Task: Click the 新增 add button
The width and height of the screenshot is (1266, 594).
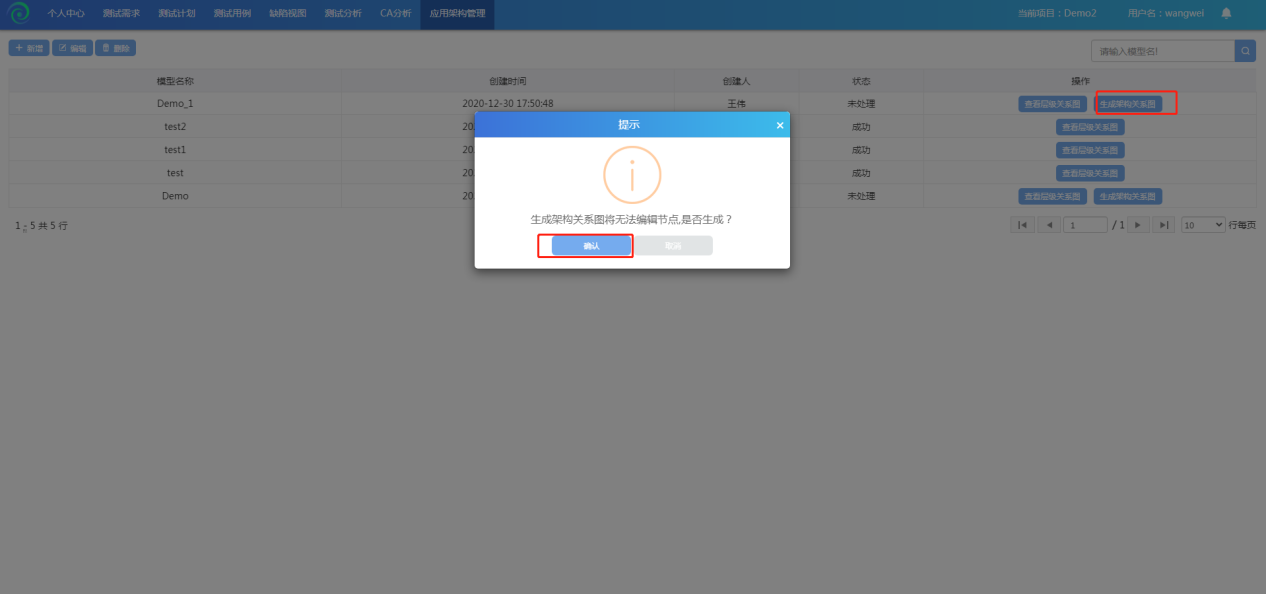Action: (x=29, y=48)
